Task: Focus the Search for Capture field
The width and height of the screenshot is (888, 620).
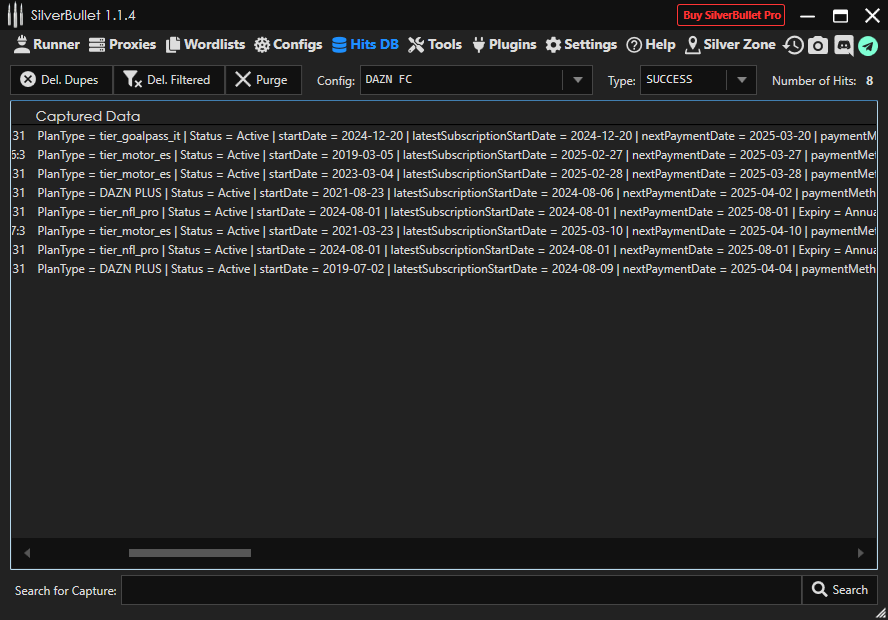Action: point(461,590)
